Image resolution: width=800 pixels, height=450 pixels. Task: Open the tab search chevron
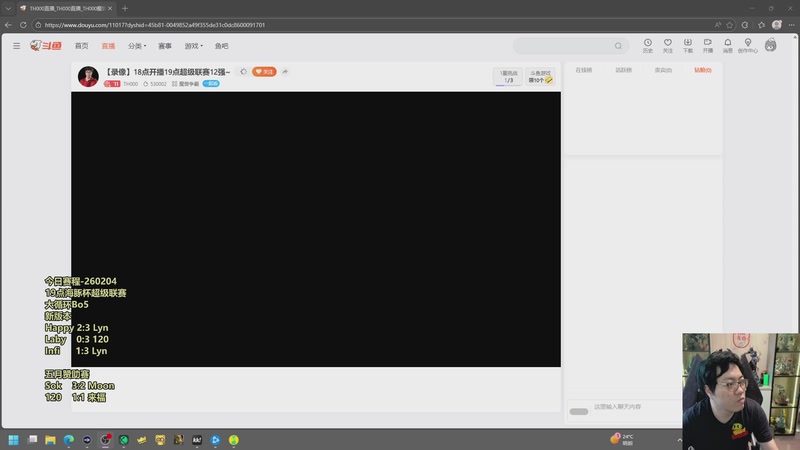8,8
